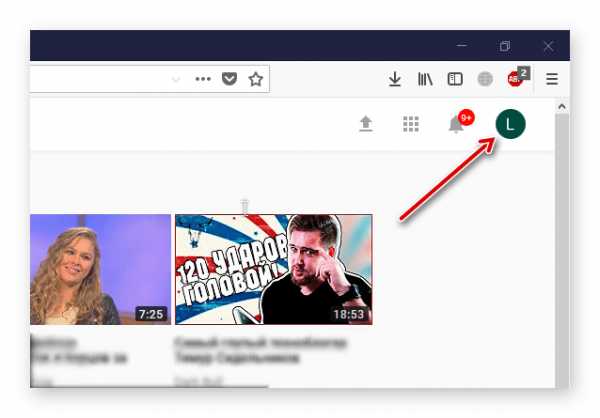Open the Firefox hamburger menu
This screenshot has width=600, height=418.
[552, 79]
